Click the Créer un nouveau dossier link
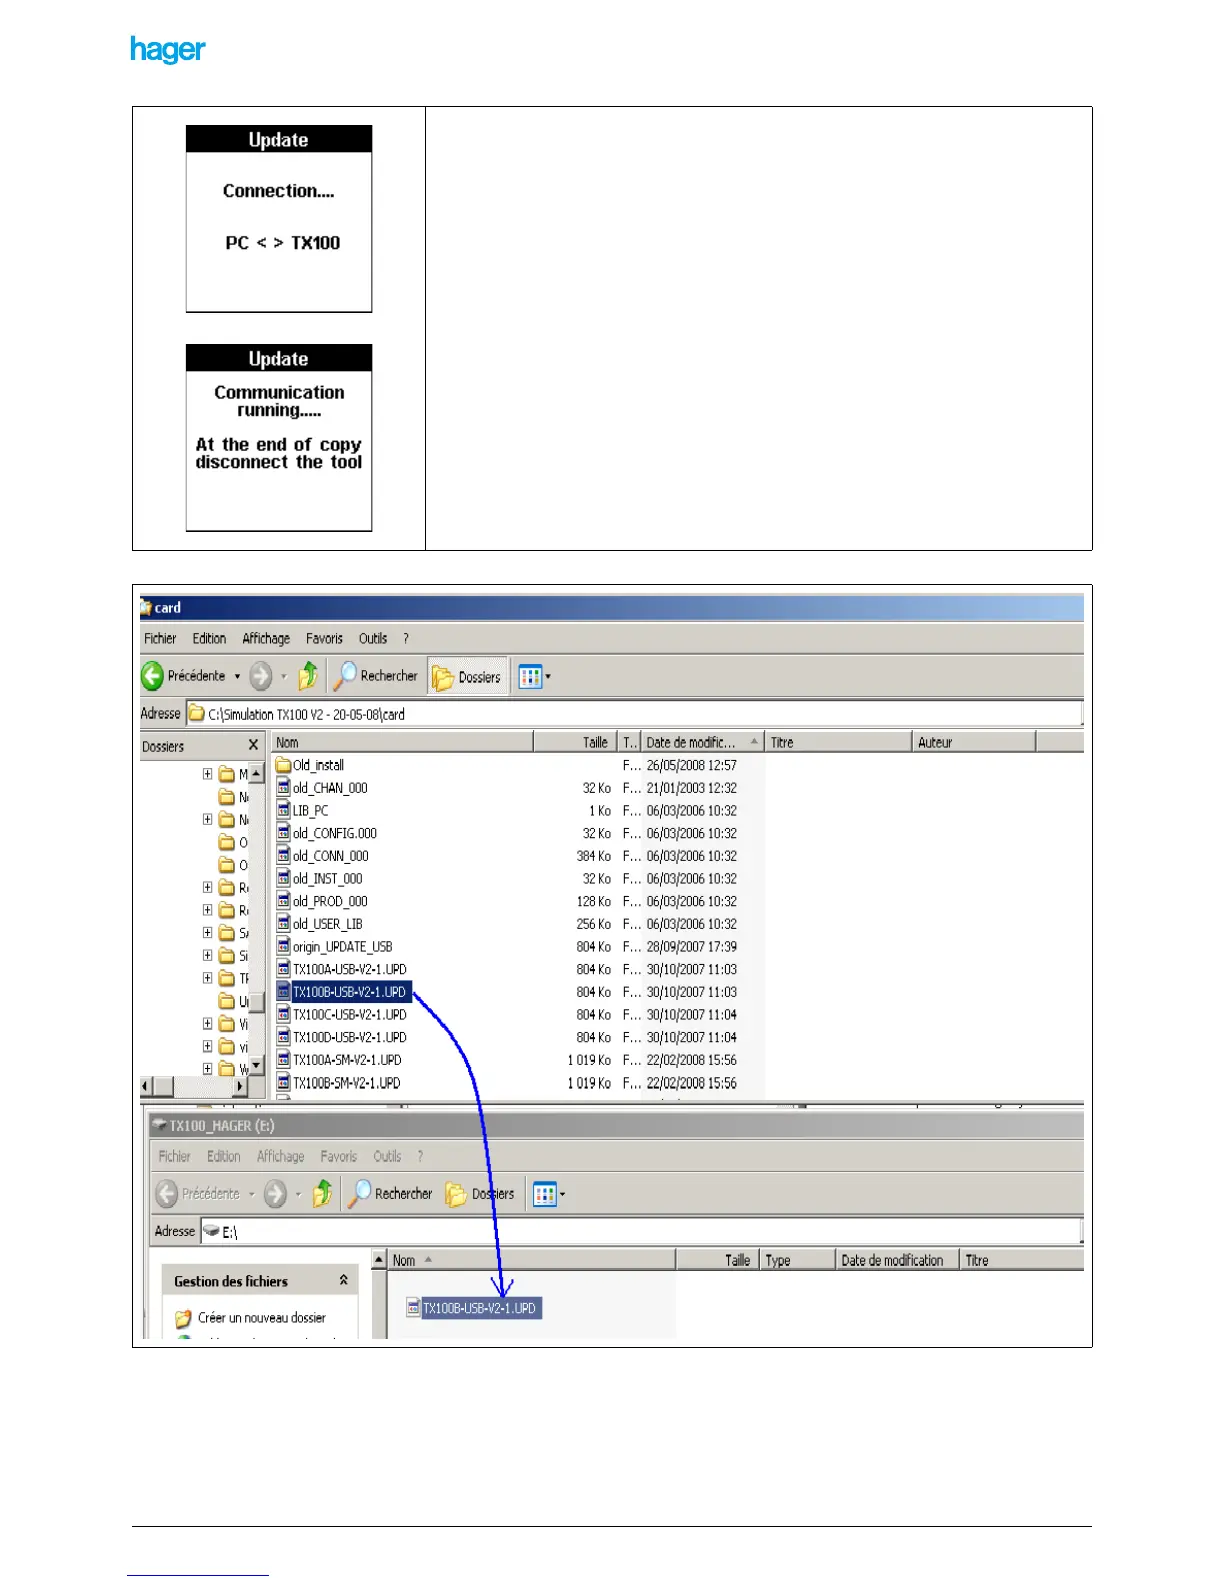The image size is (1224, 1584). 262,1318
